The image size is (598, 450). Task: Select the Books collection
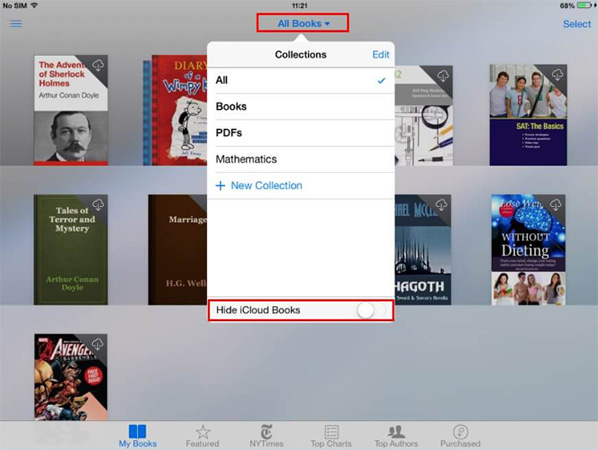301,106
